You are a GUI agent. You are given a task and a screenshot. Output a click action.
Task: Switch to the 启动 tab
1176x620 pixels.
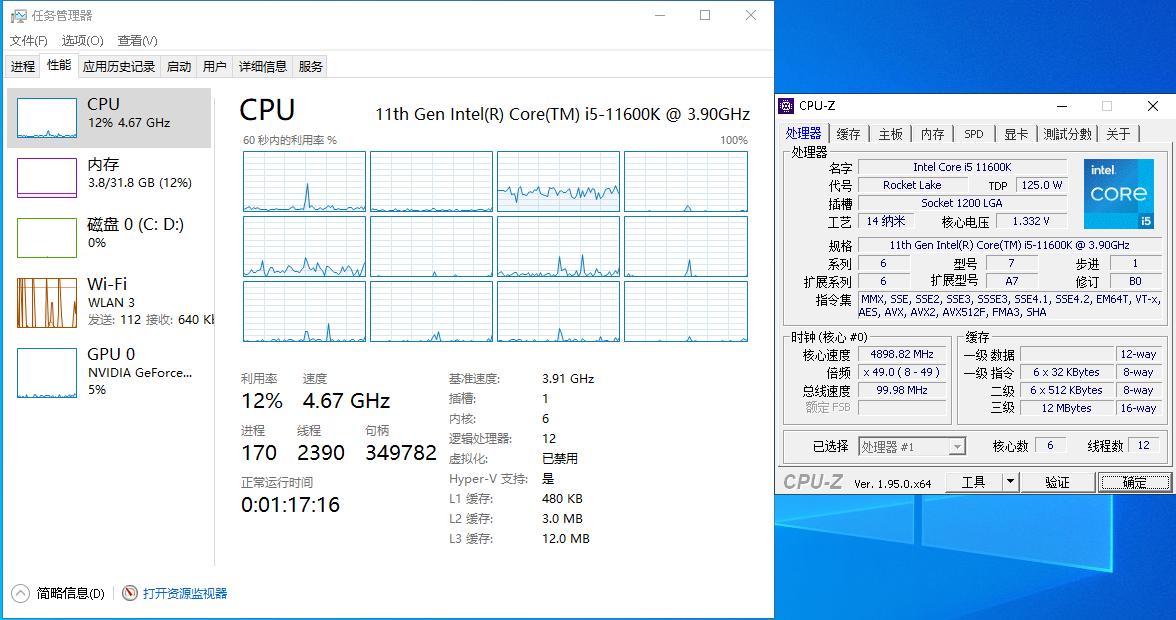point(178,67)
